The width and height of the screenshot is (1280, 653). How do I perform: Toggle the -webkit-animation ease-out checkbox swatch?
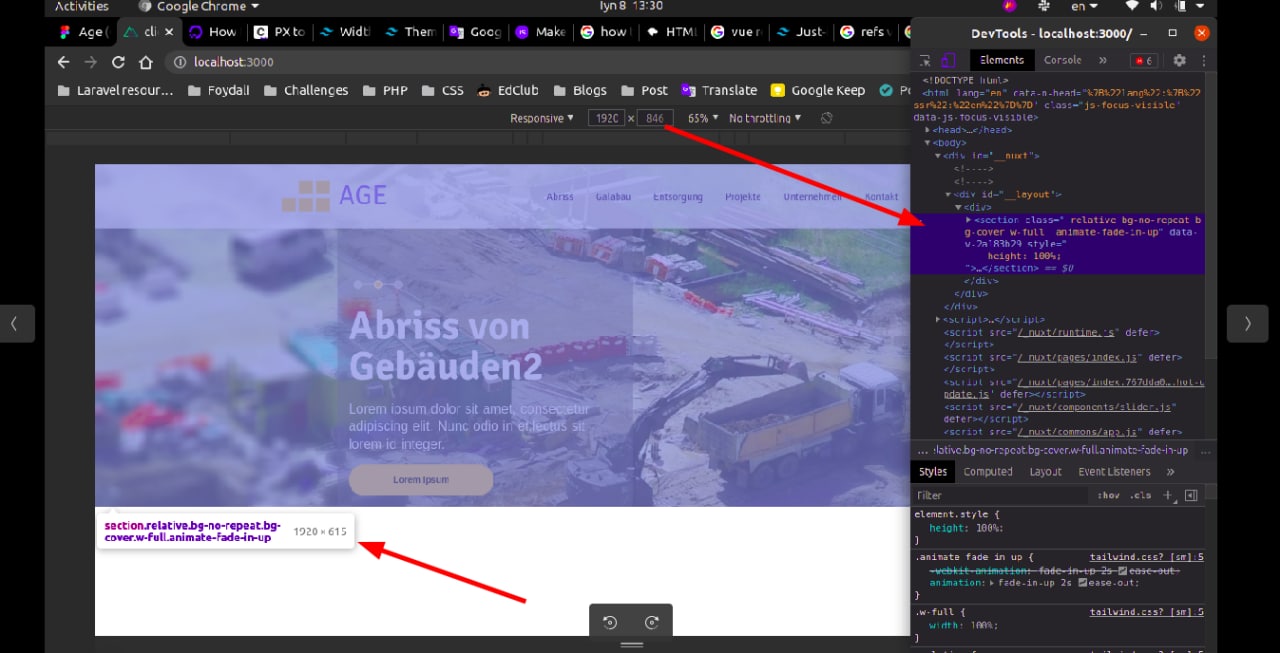click(1123, 570)
